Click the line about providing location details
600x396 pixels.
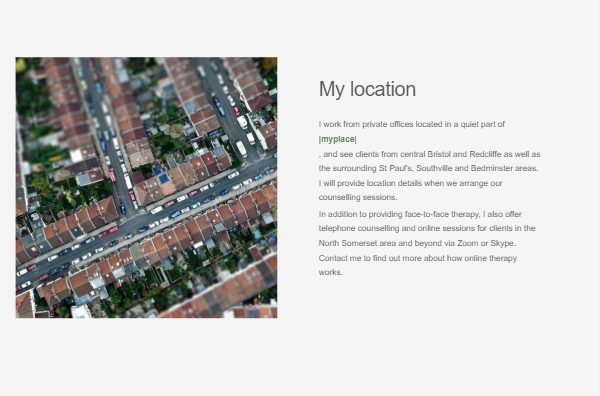(x=411, y=183)
